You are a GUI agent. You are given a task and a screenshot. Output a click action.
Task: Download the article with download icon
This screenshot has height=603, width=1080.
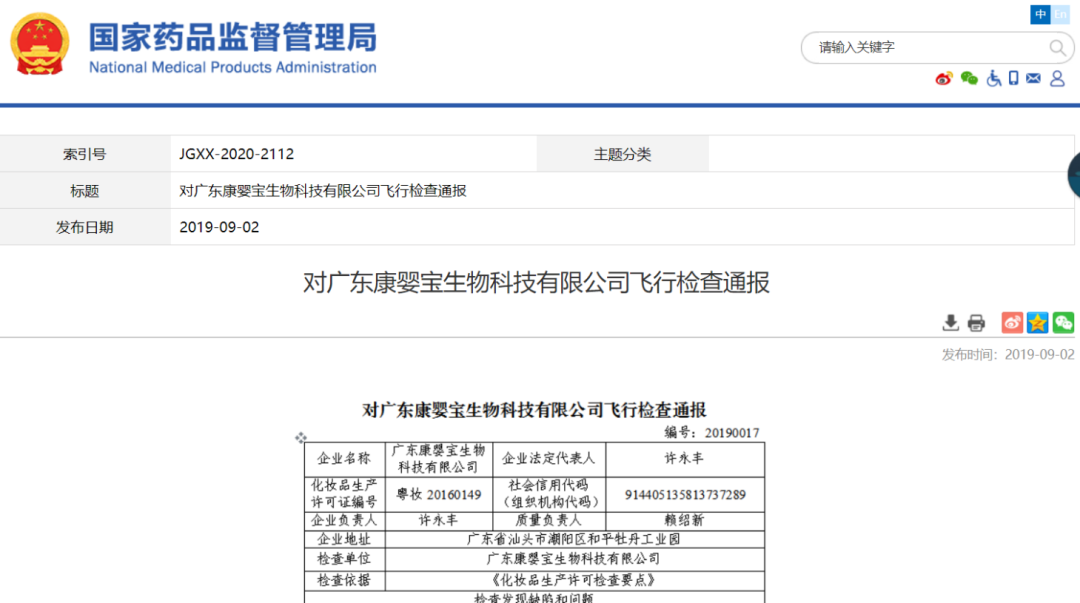pyautogui.click(x=951, y=322)
